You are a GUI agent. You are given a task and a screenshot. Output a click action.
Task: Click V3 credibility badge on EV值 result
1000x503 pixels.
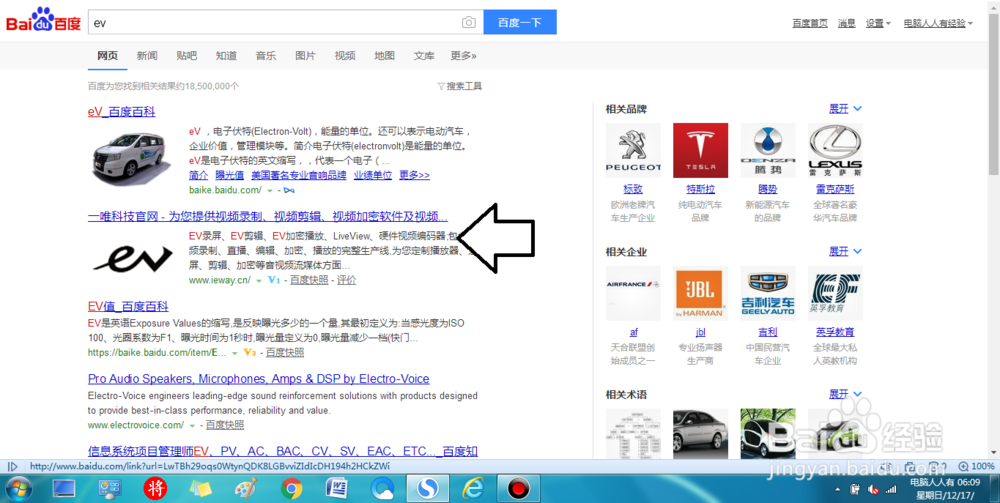click(x=249, y=353)
